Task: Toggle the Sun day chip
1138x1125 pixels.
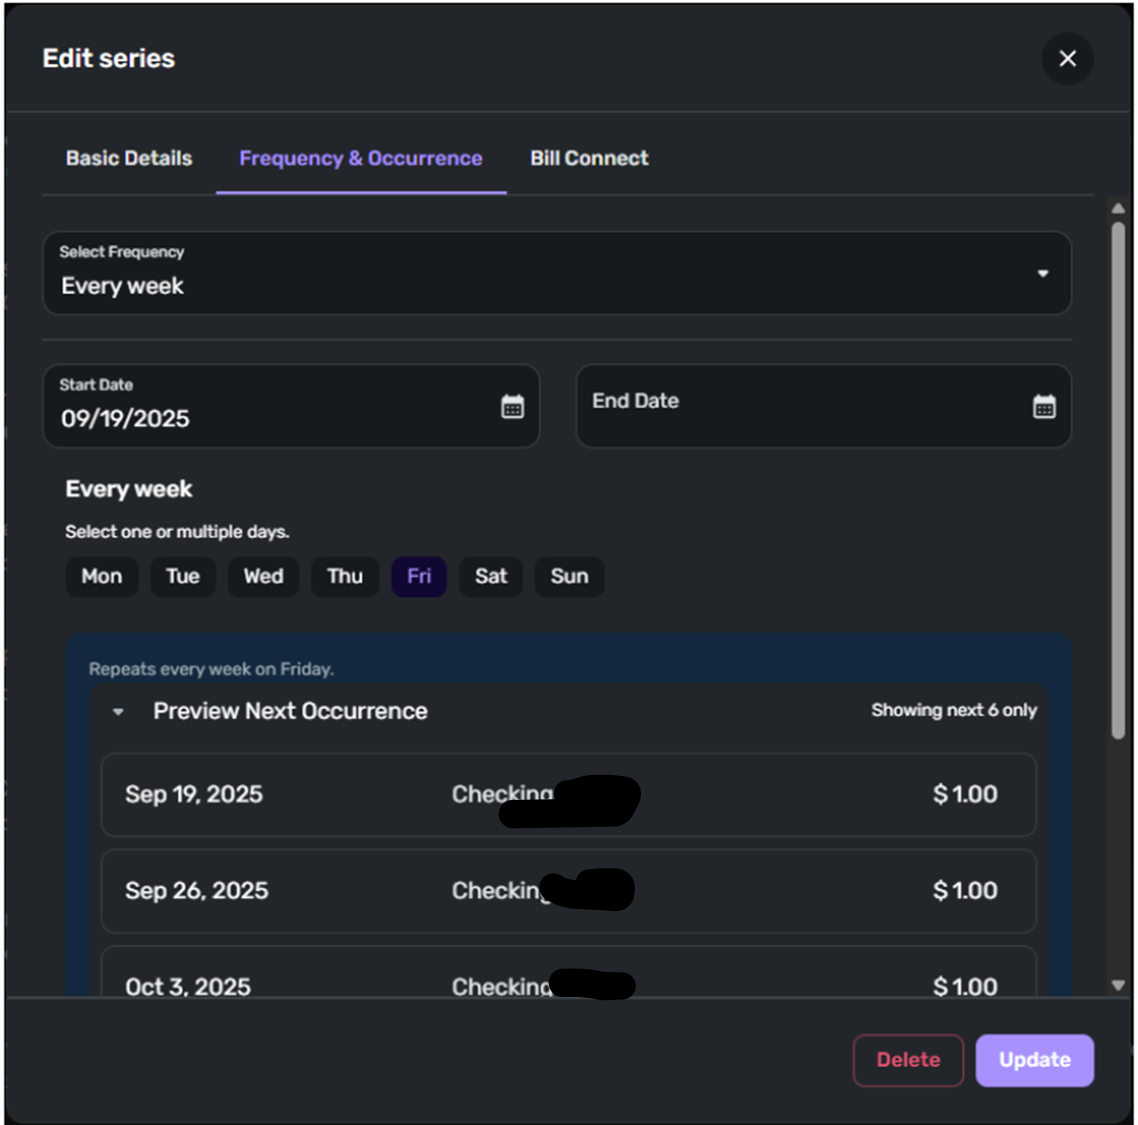Action: coord(569,576)
